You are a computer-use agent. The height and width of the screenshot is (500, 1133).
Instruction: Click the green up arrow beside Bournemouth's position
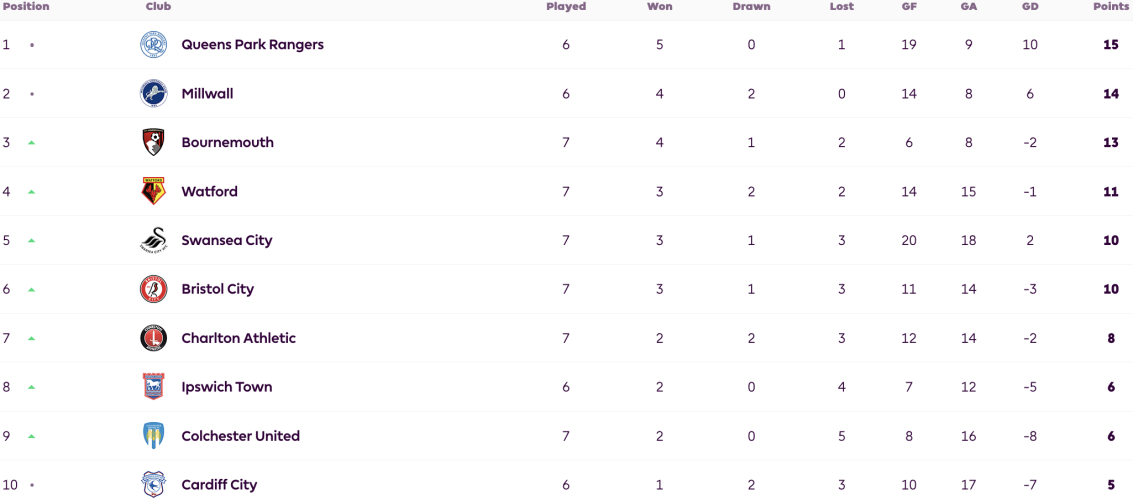click(x=31, y=143)
